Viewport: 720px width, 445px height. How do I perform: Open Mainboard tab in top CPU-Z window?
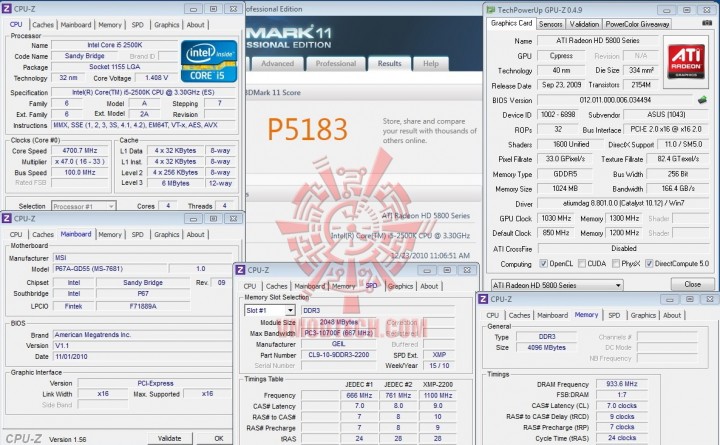(x=76, y=25)
